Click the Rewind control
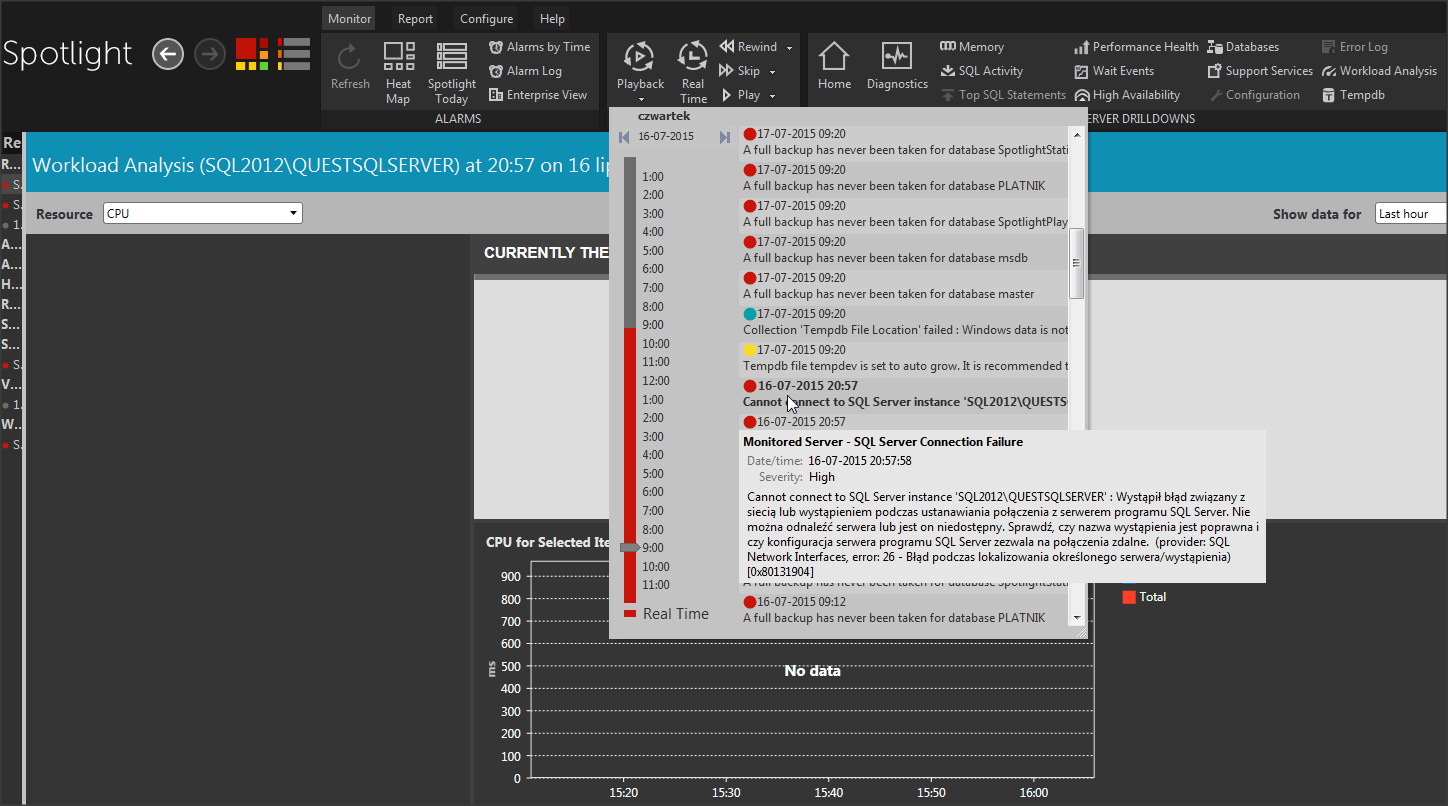 click(x=748, y=47)
